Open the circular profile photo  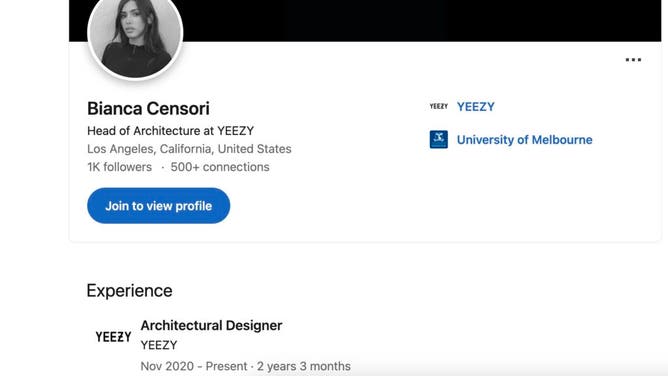point(135,35)
